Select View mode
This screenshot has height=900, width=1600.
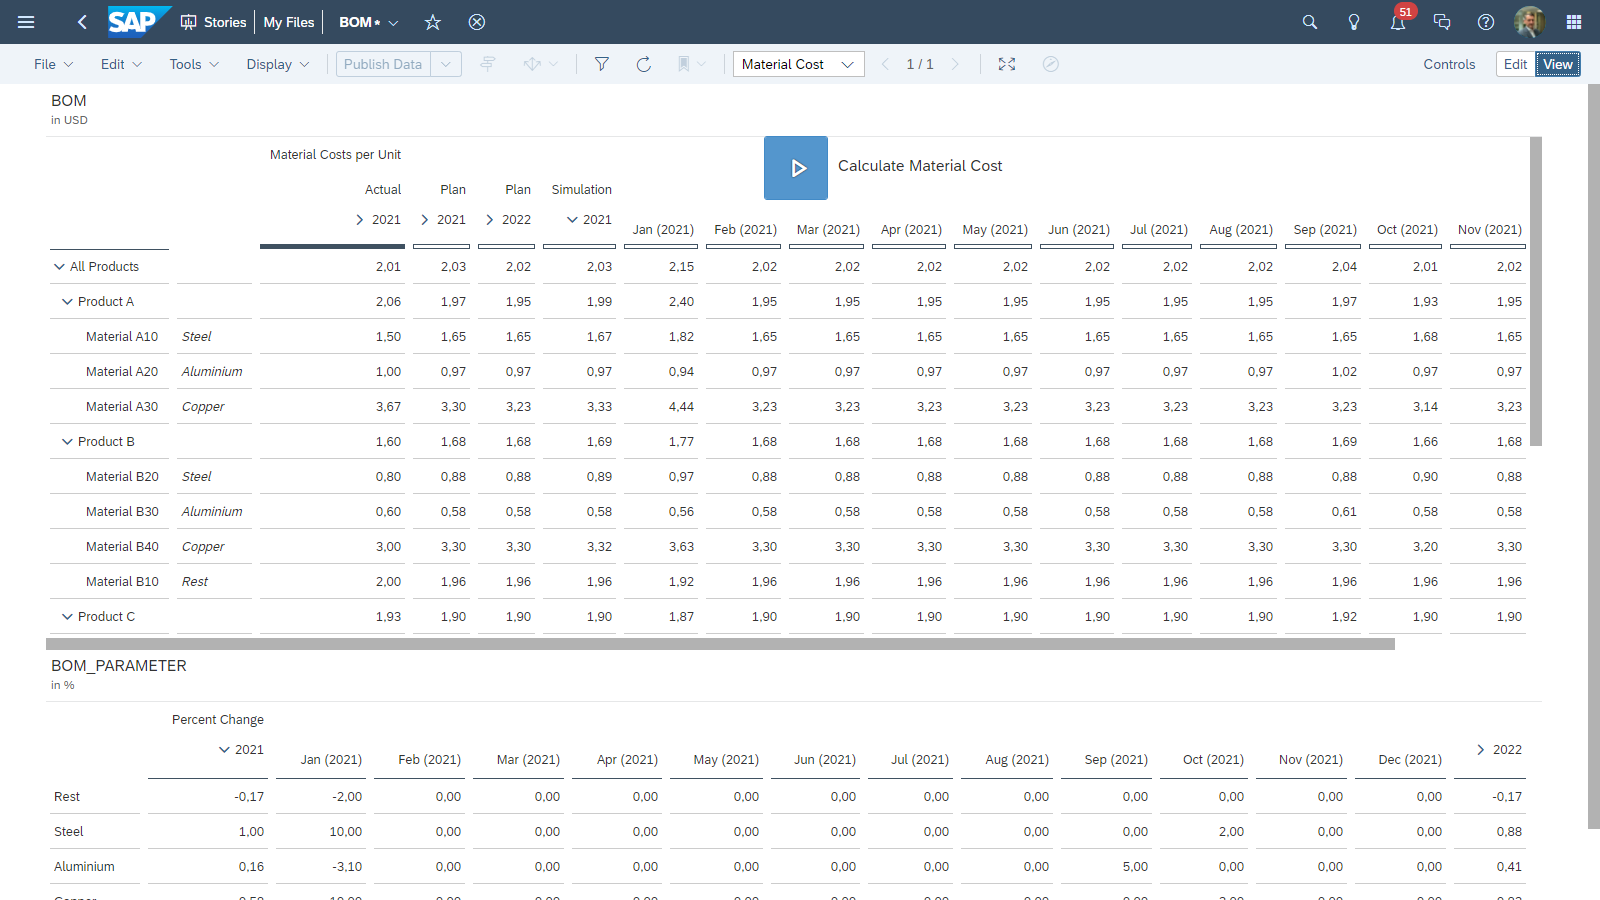(x=1557, y=64)
